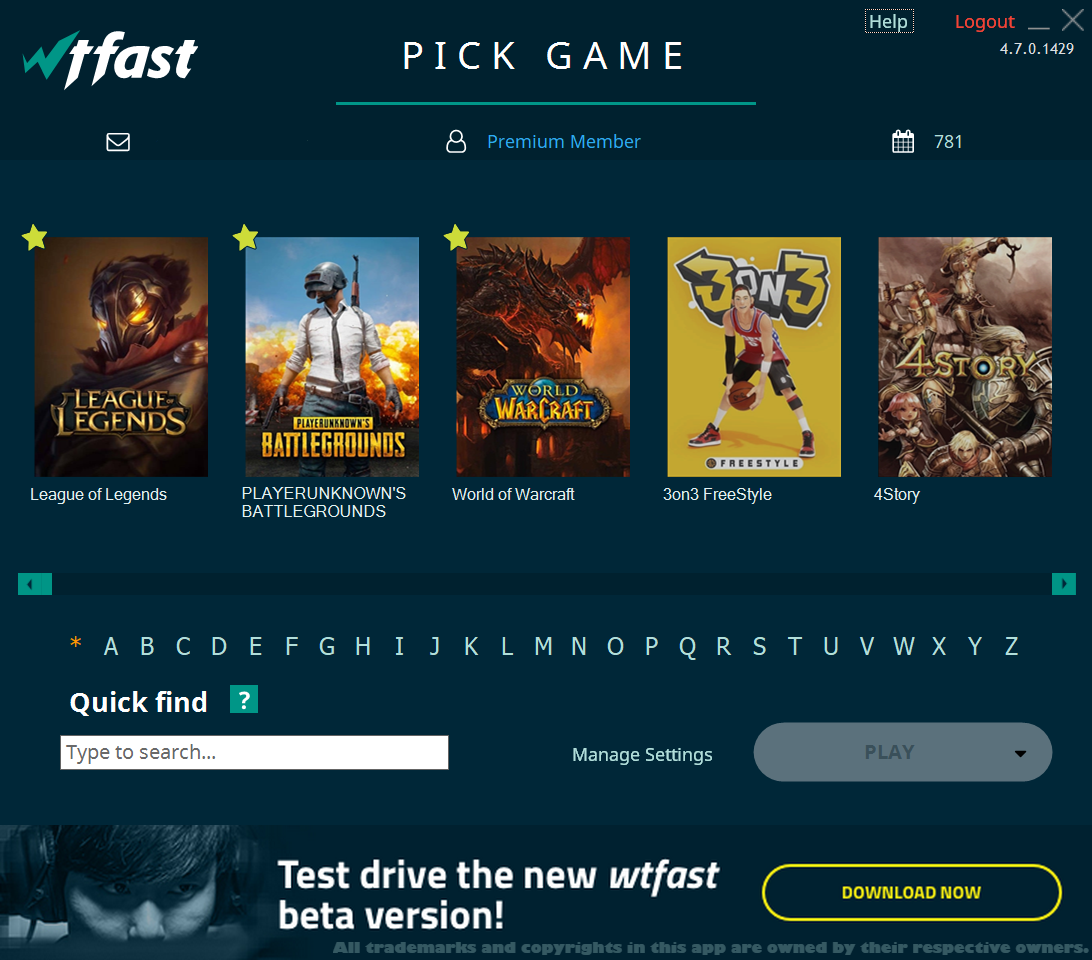Filter games by letter W
Screen dimensions: 1092x960
coord(903,646)
